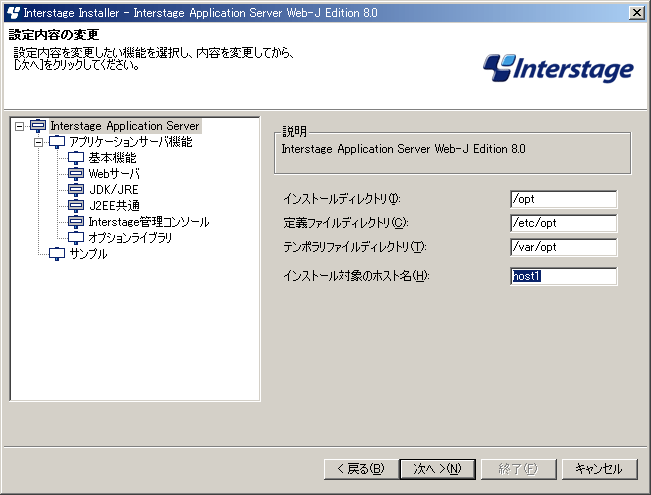Select the JDK/JRE tree label
This screenshot has height=495, width=651.
point(114,190)
